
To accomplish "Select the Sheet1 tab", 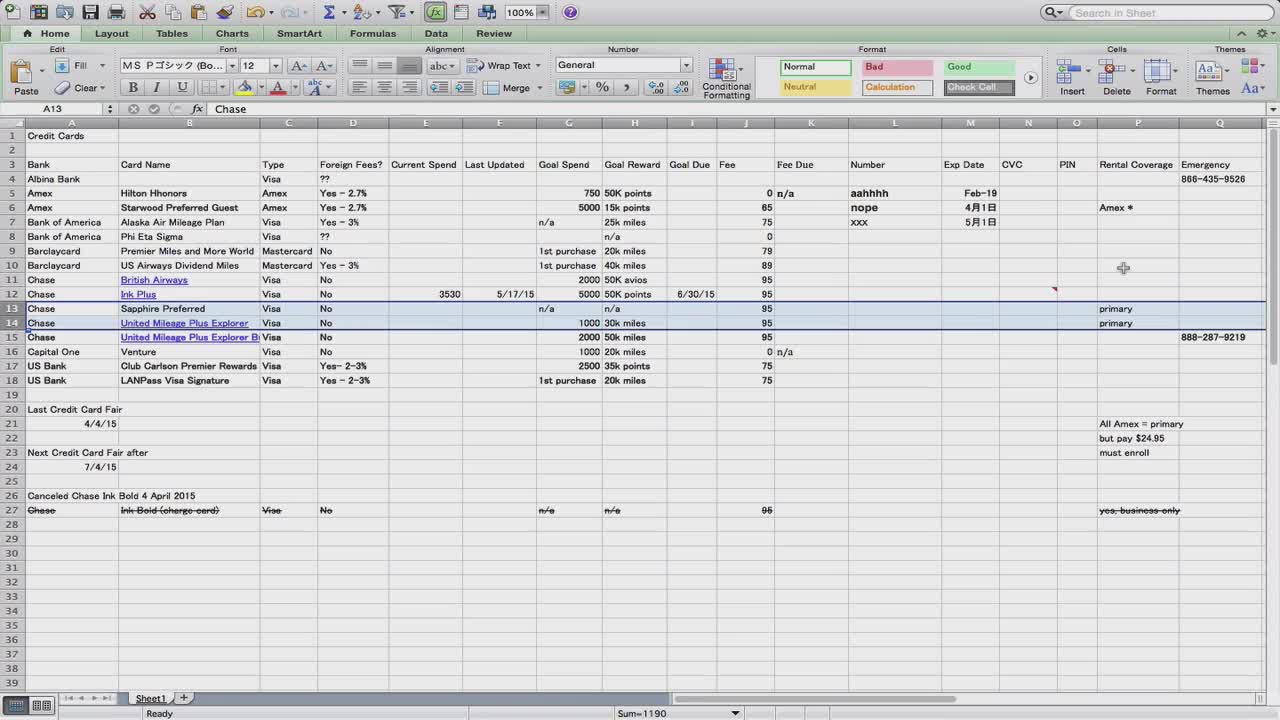I will tap(151, 698).
